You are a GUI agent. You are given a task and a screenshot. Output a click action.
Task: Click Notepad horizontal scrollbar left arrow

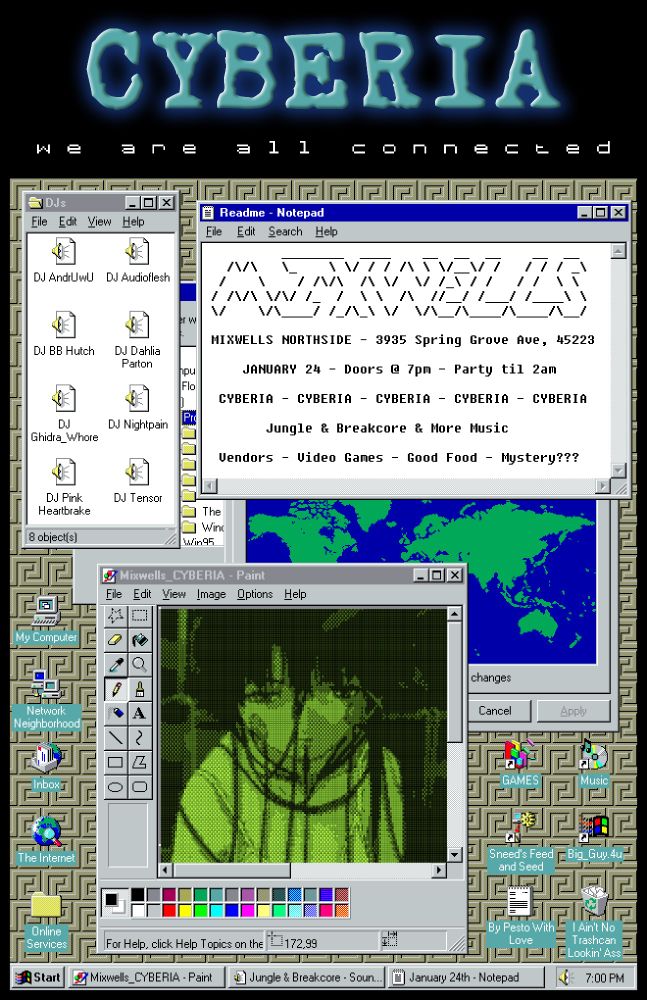(209, 486)
